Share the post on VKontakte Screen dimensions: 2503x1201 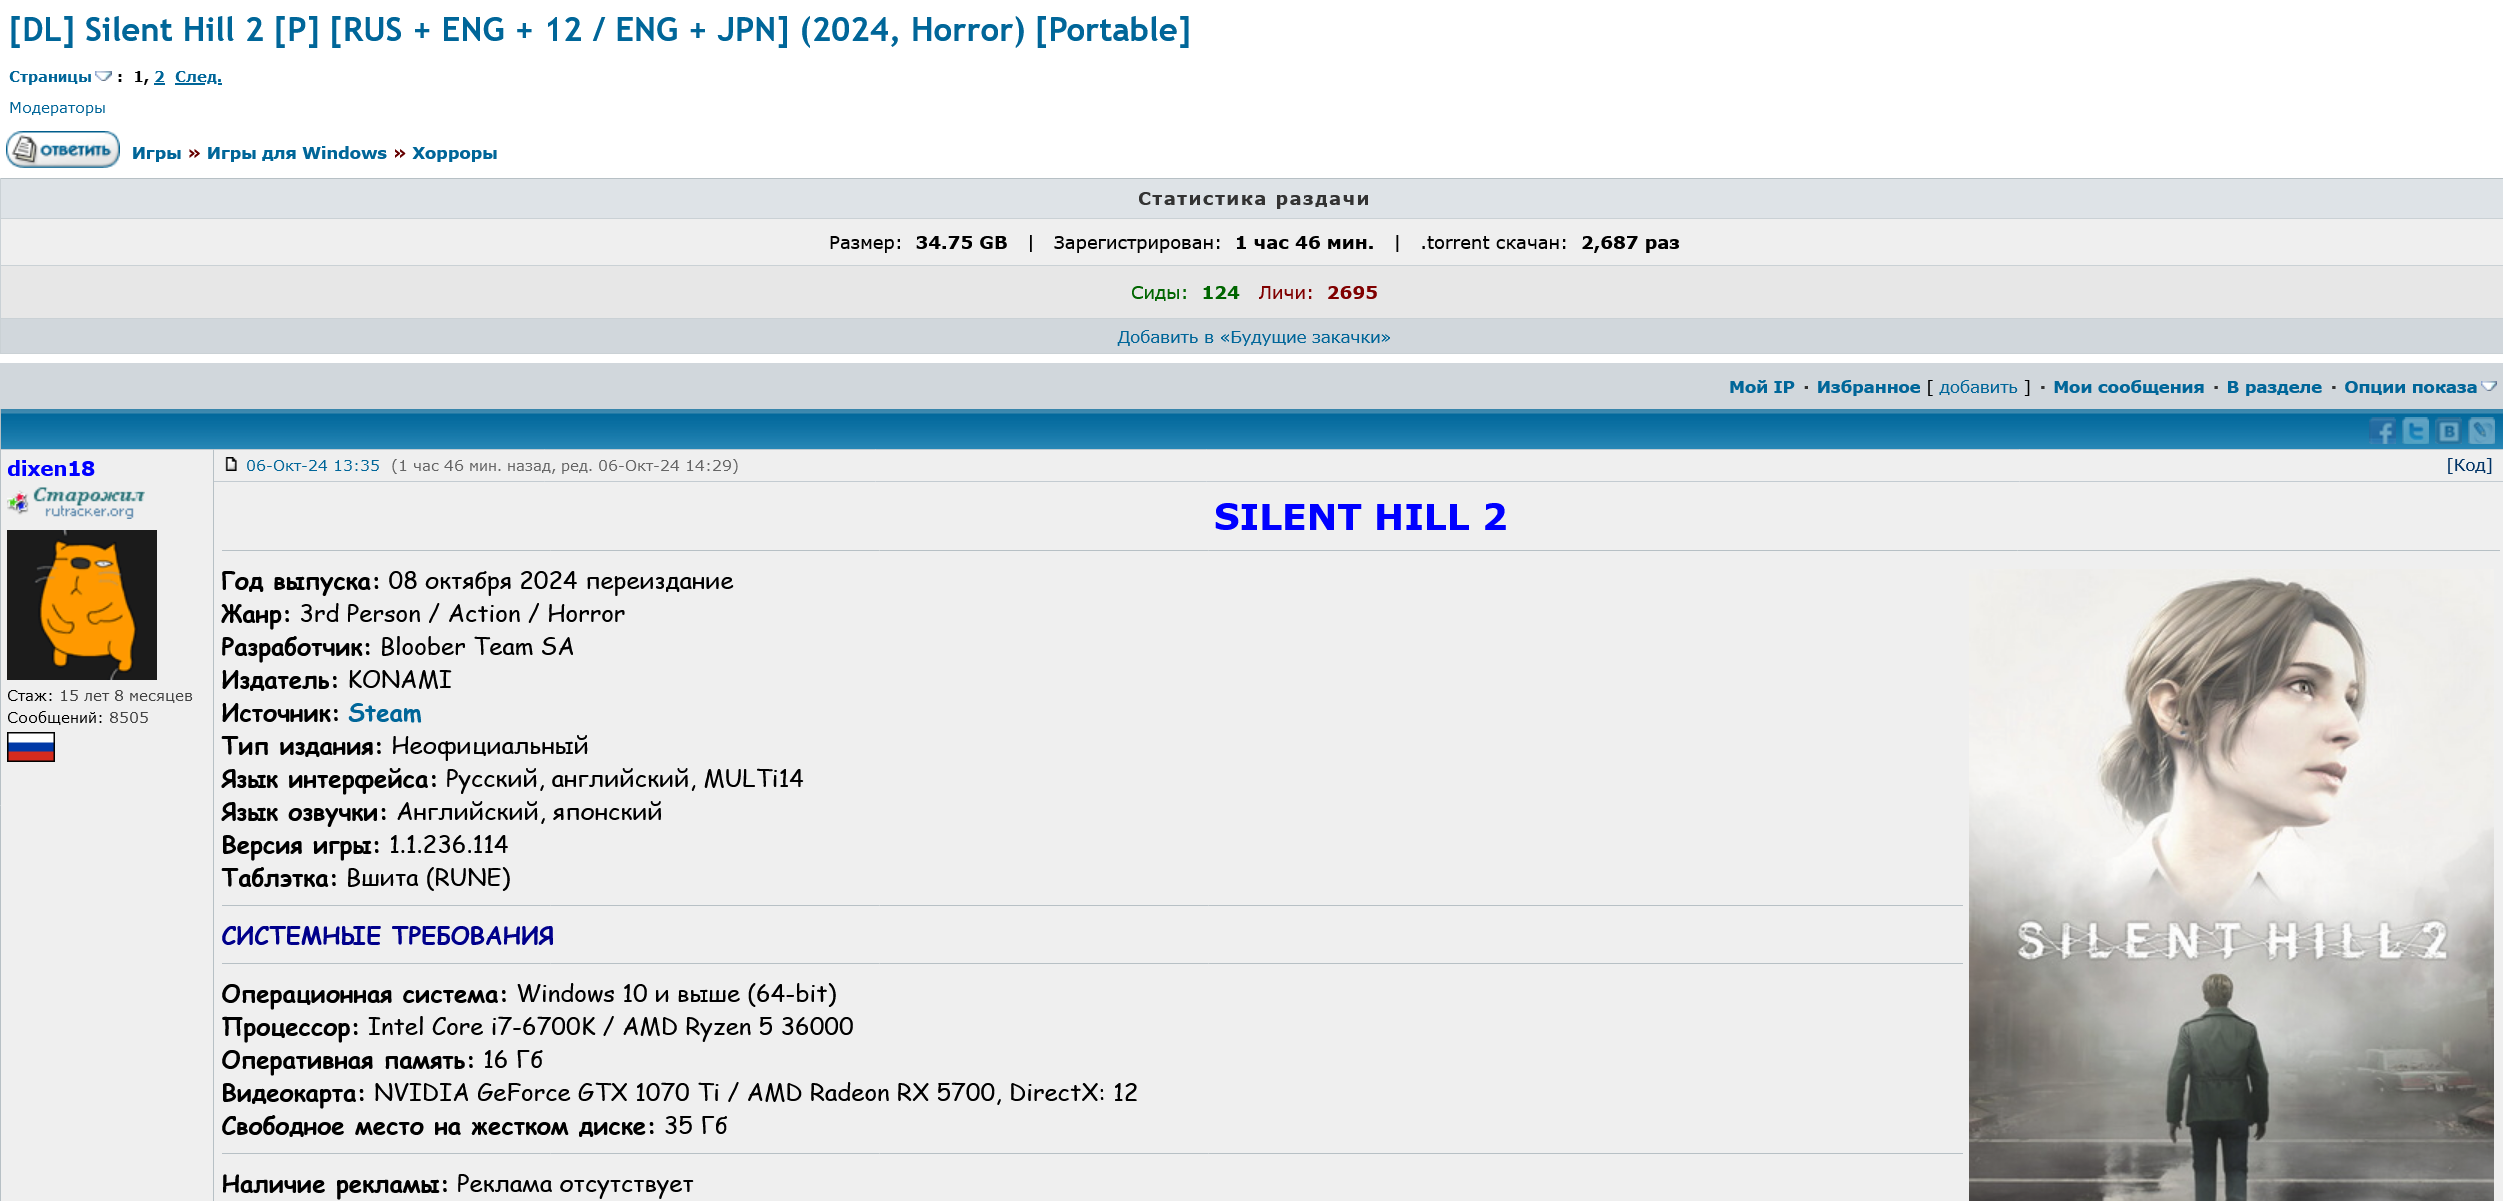click(2449, 431)
